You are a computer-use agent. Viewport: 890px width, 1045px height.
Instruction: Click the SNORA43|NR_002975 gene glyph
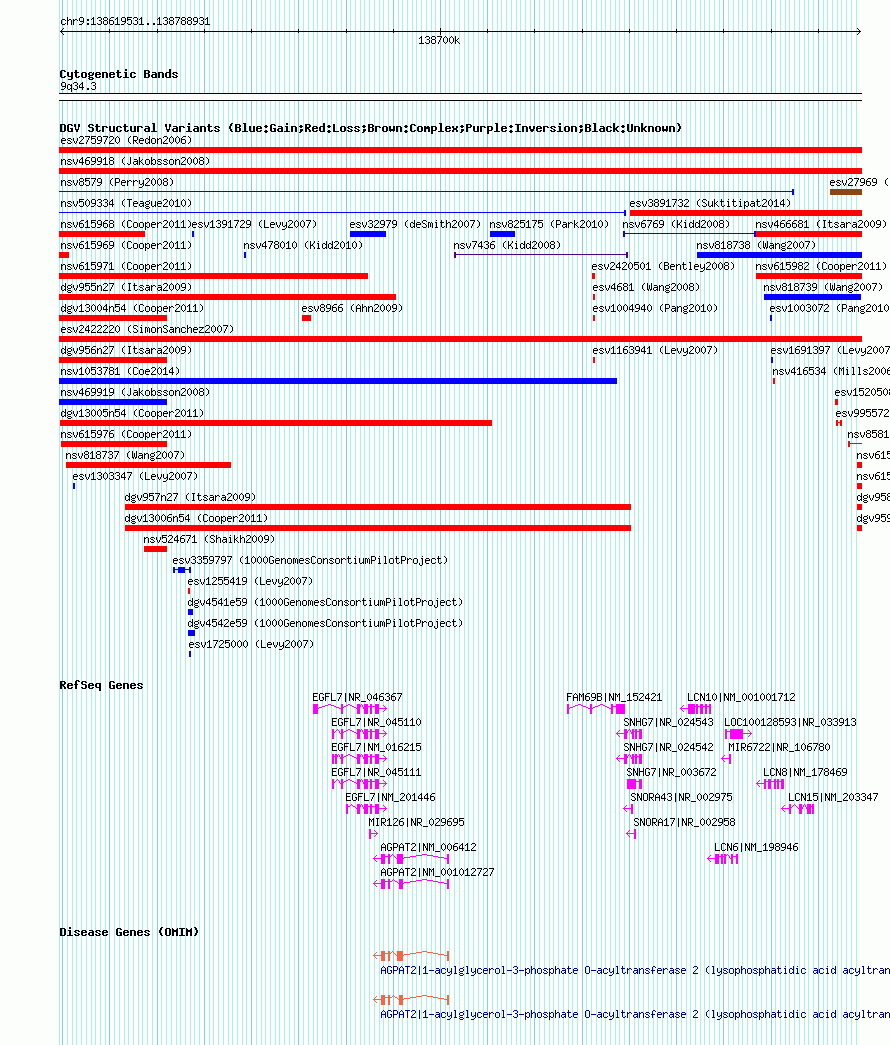point(628,809)
